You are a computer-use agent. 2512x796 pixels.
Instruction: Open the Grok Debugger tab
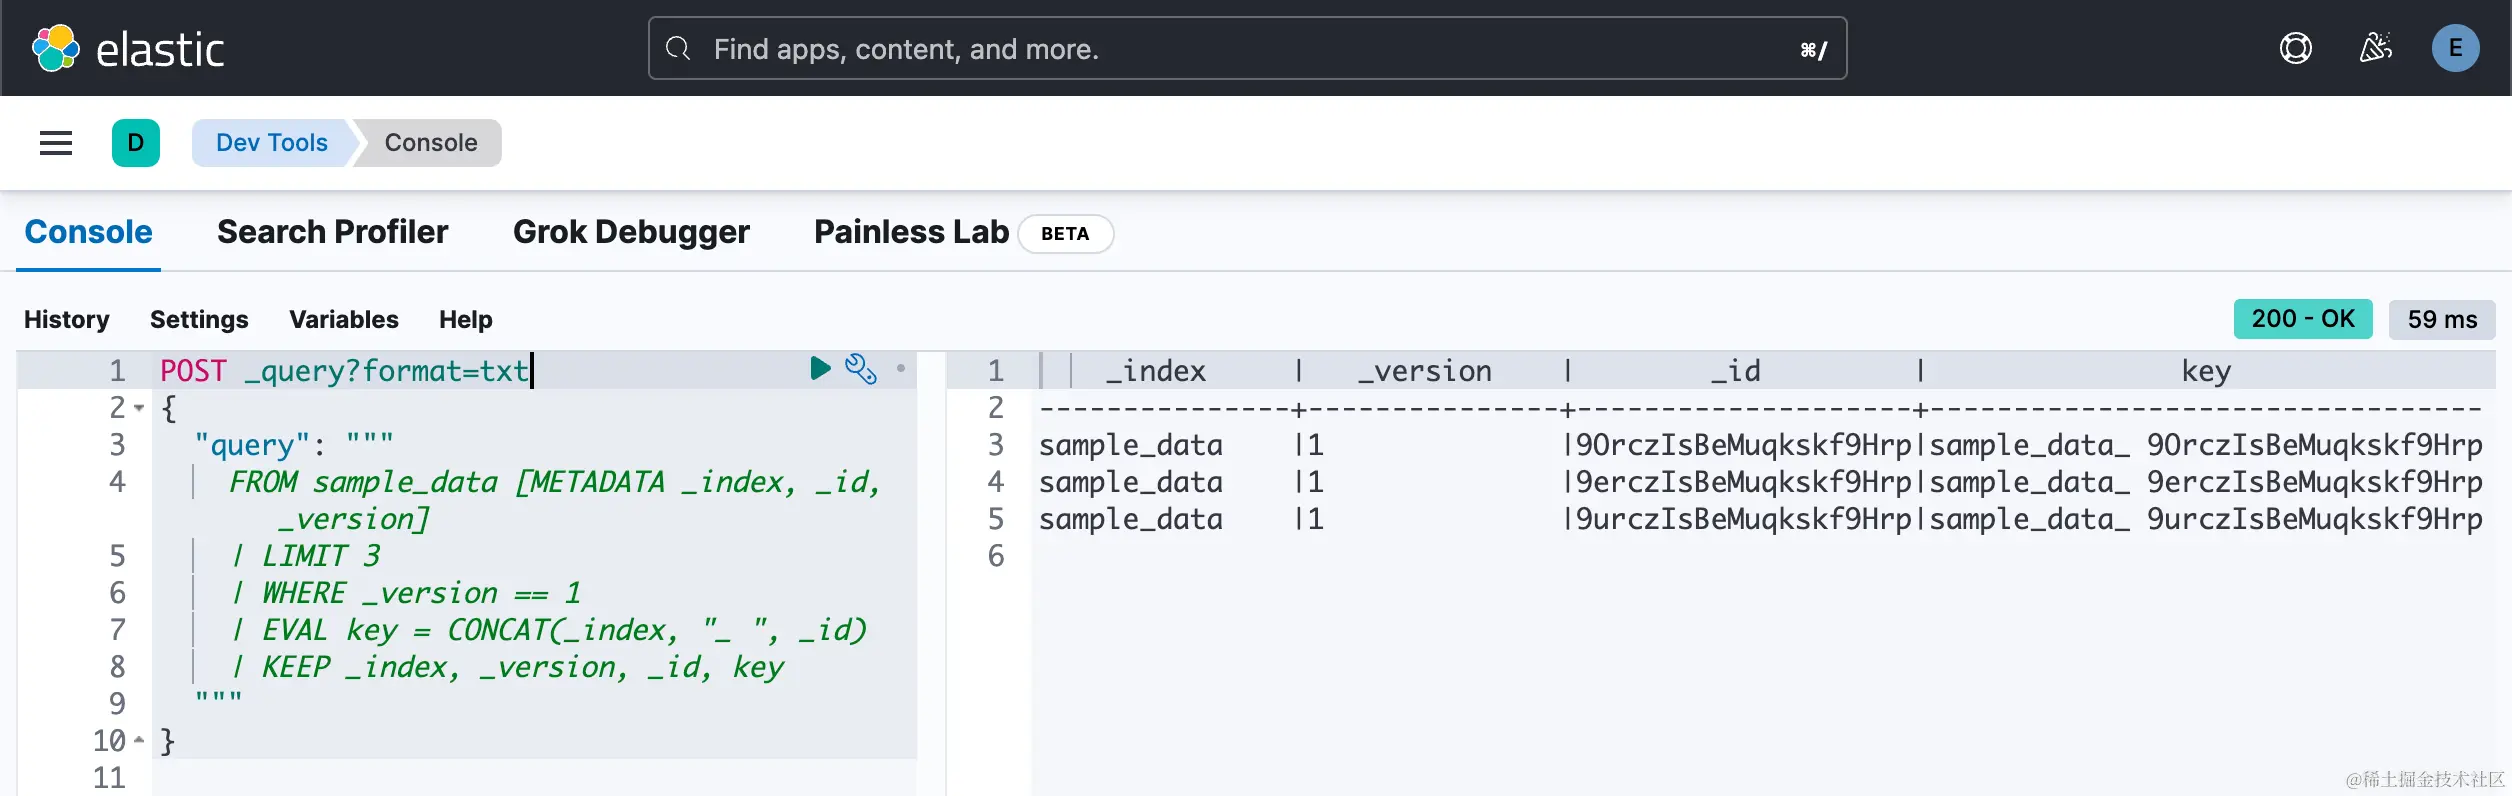click(631, 232)
